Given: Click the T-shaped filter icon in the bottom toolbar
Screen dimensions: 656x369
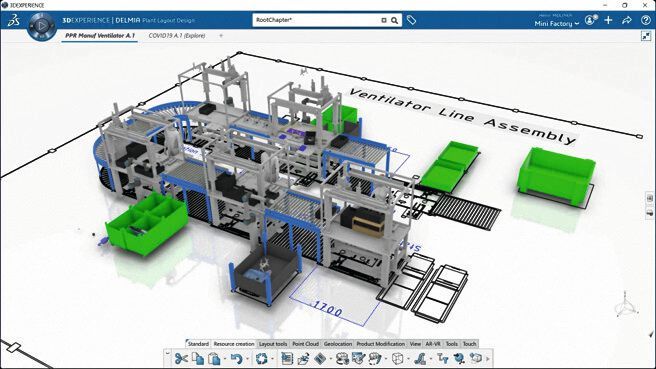Looking at the screenshot, I should pos(442,359).
